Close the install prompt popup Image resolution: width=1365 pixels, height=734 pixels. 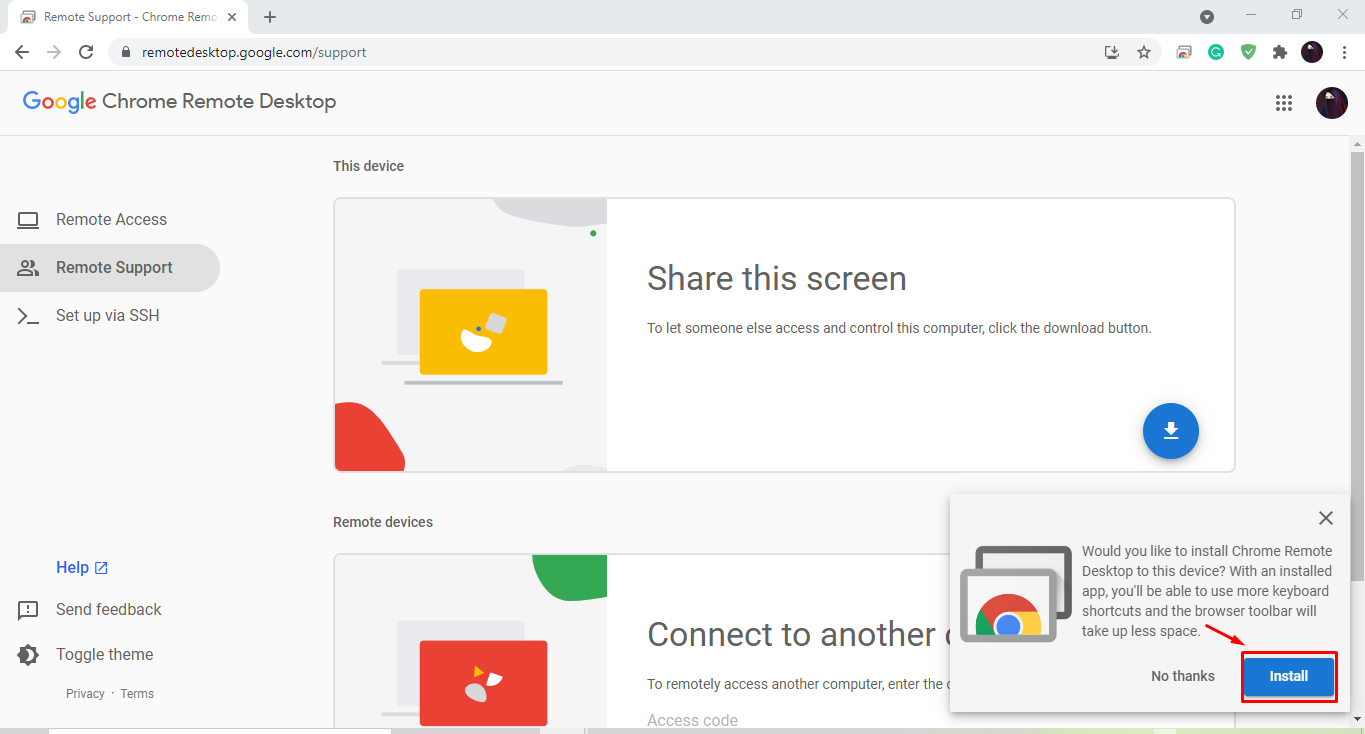click(1326, 518)
